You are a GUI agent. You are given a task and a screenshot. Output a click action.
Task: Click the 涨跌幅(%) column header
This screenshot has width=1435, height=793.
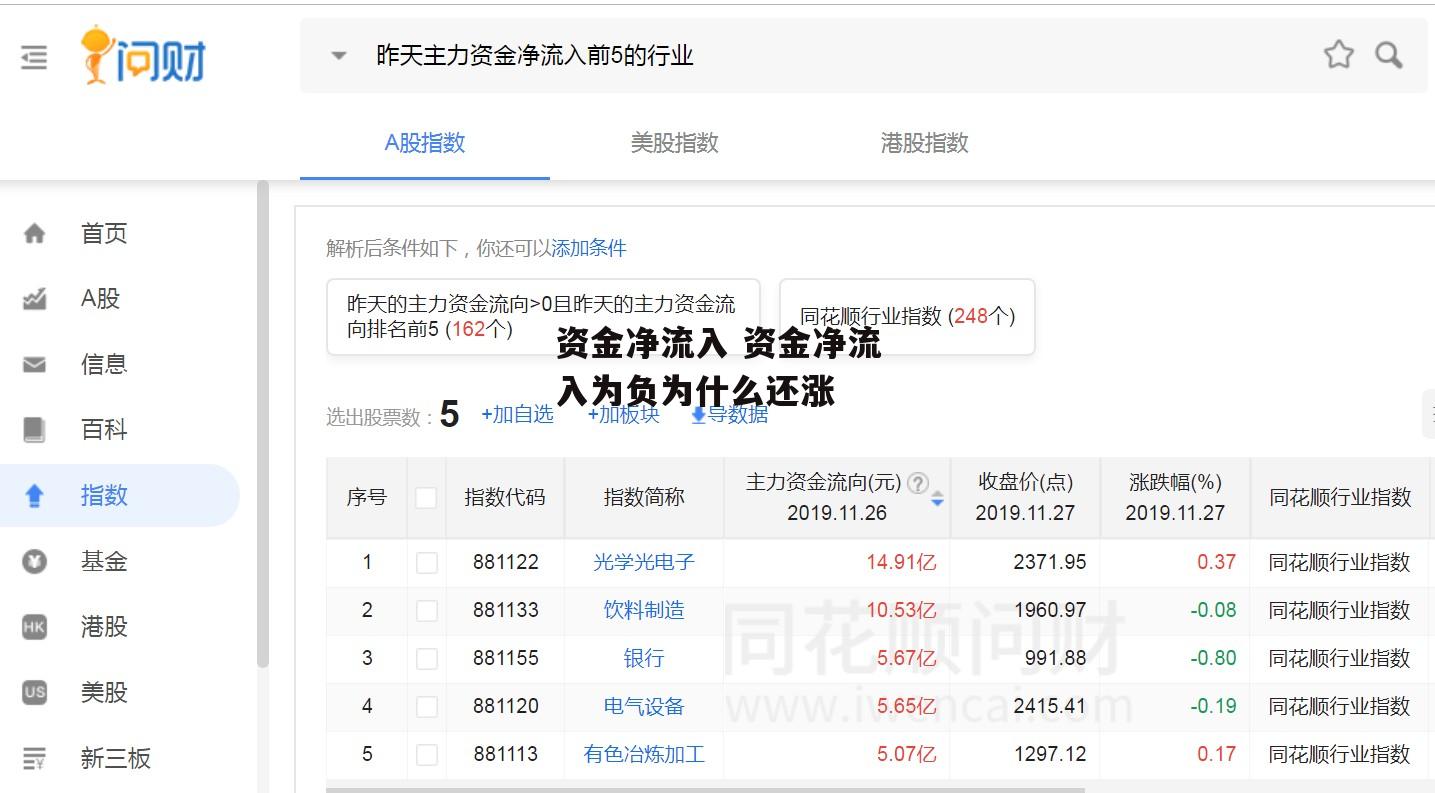click(x=1175, y=498)
